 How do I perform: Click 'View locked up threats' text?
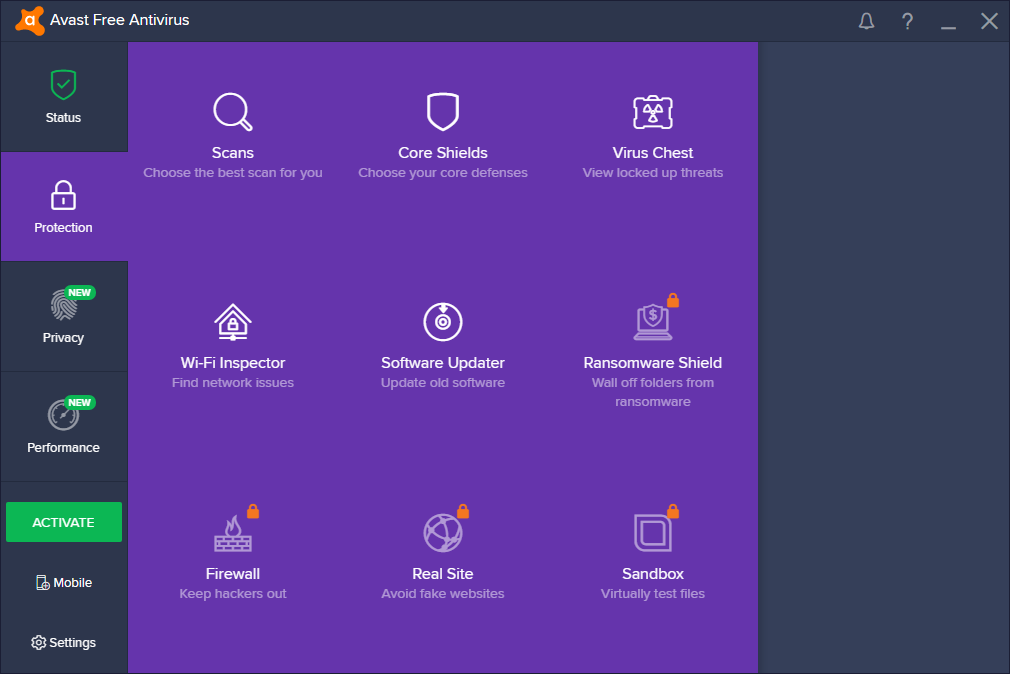tap(653, 173)
